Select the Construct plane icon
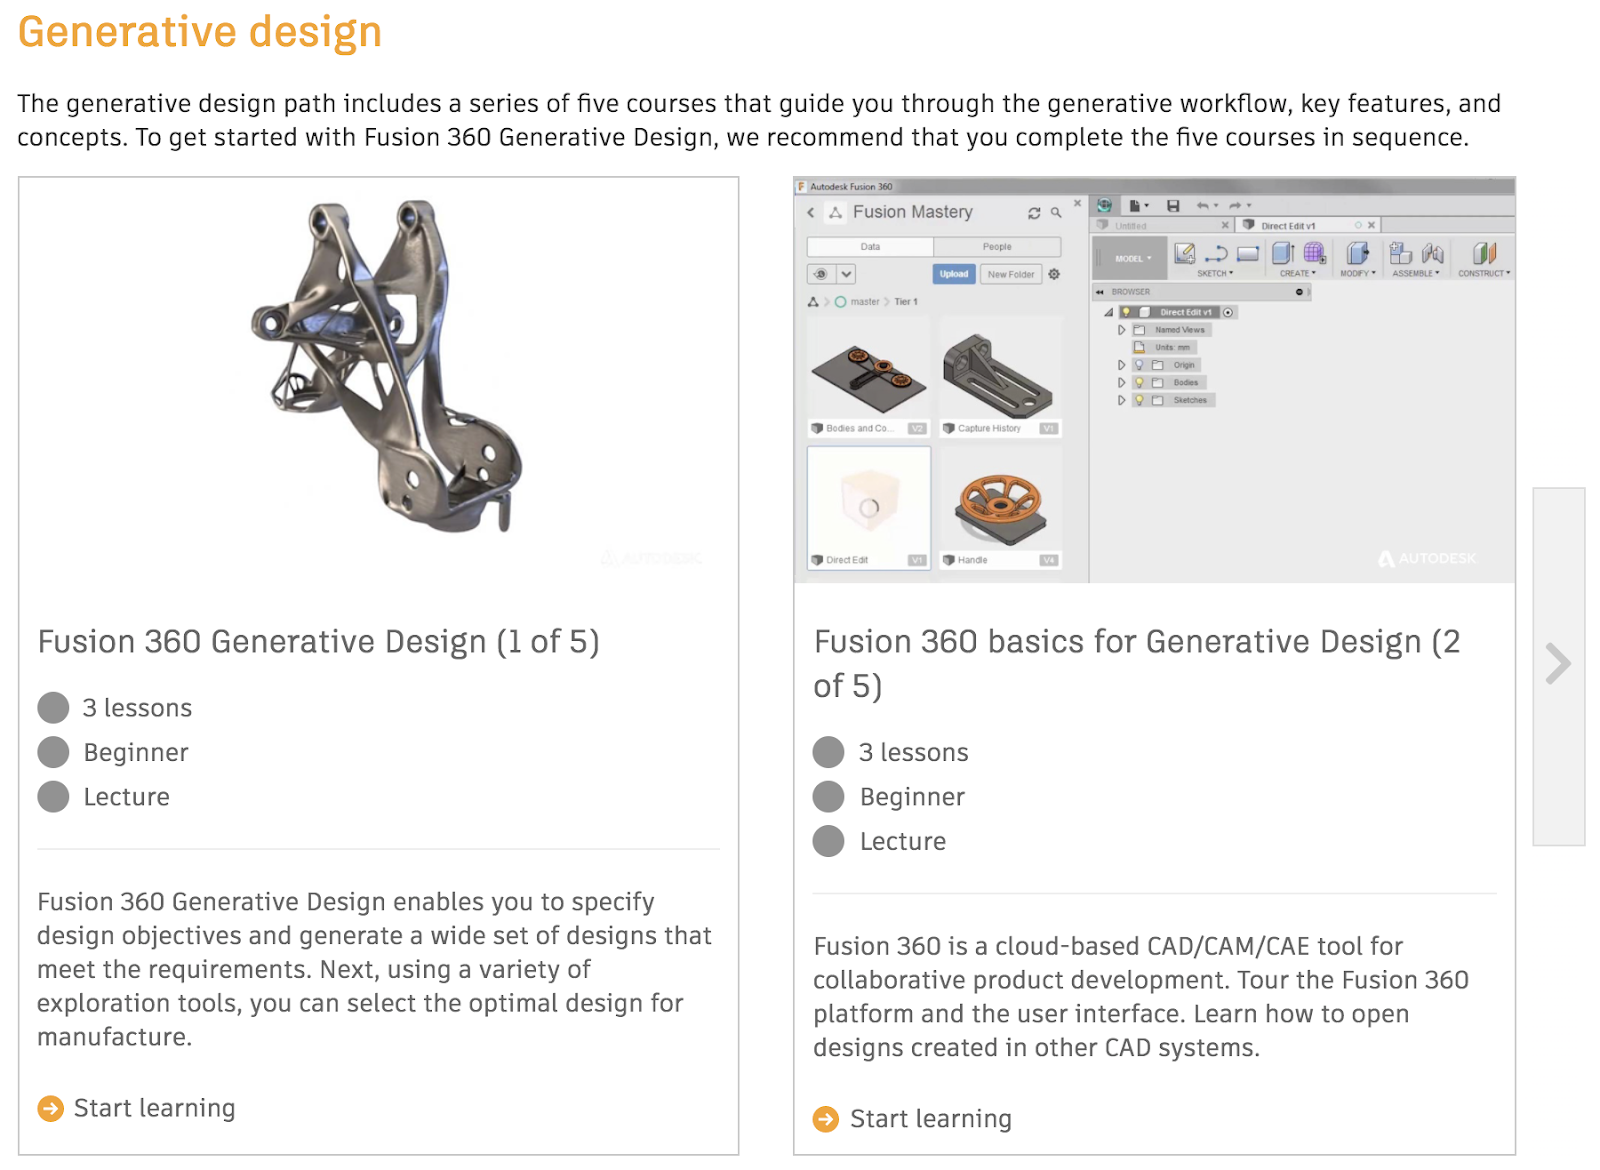 (1484, 254)
